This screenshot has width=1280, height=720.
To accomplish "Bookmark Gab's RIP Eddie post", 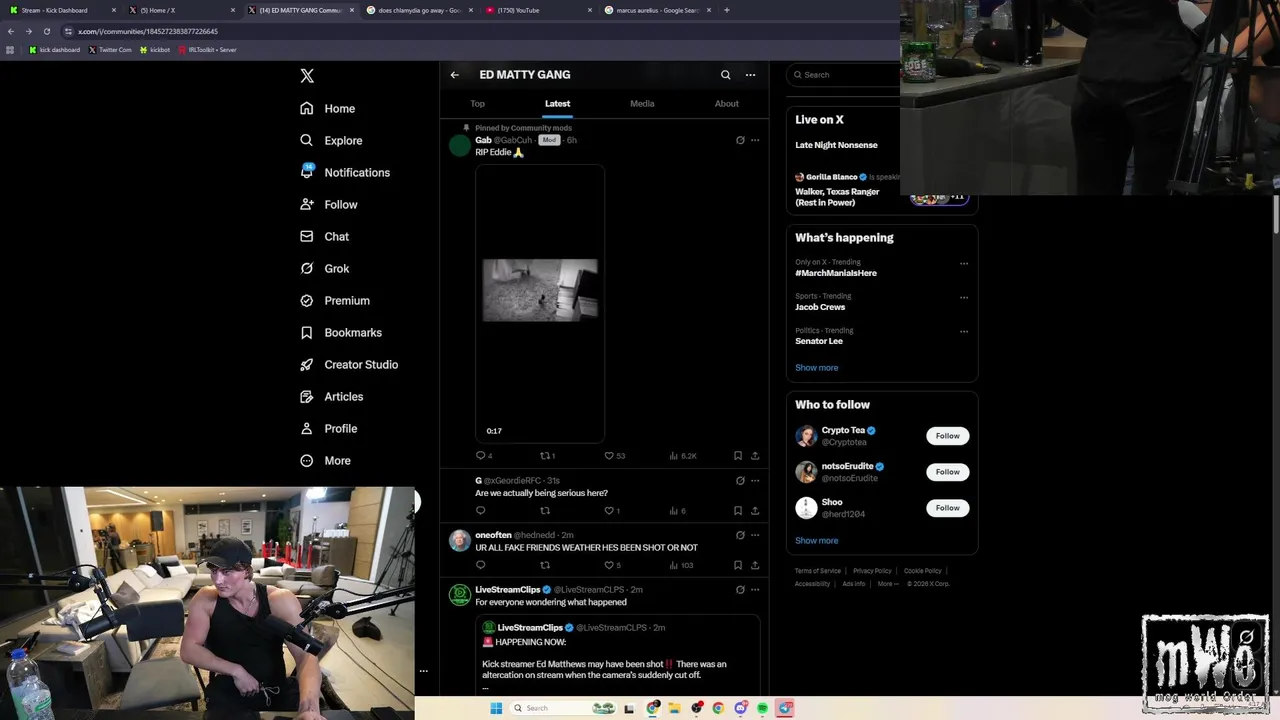I will [738, 456].
